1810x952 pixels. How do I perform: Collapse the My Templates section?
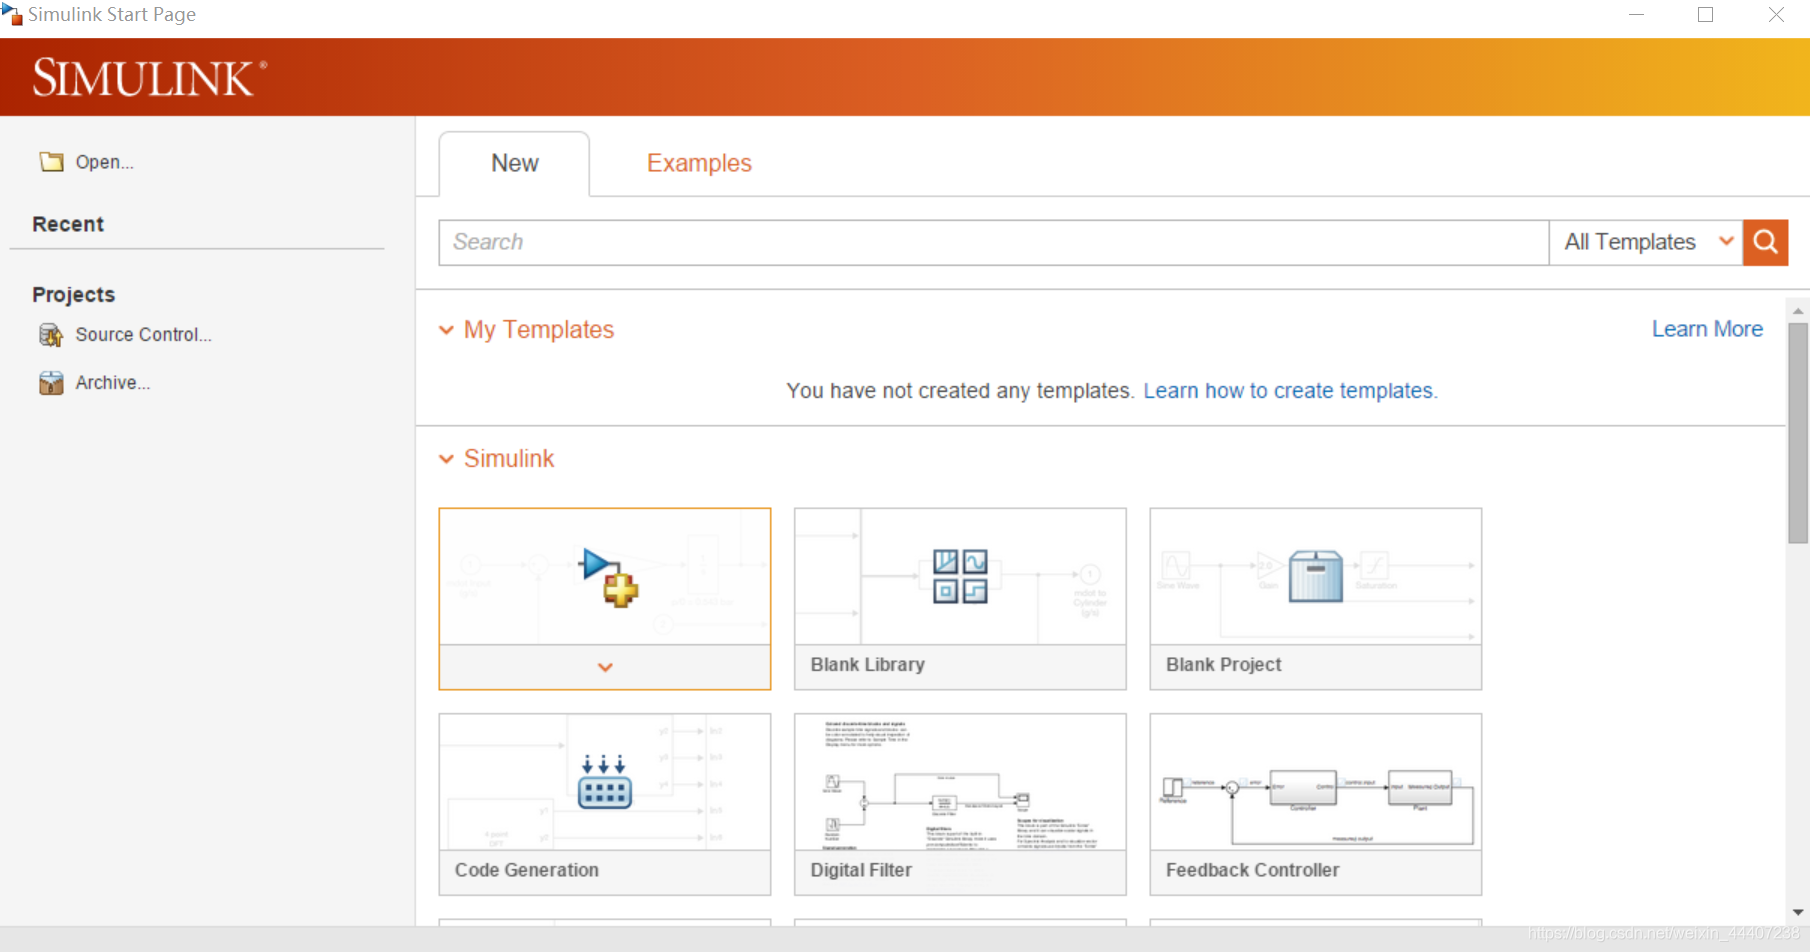pos(446,330)
